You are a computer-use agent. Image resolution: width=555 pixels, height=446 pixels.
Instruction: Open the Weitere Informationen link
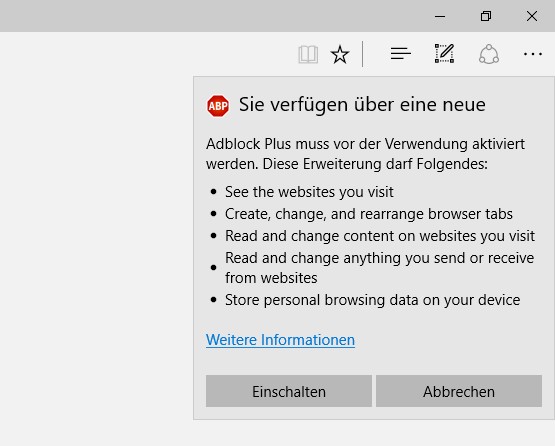point(280,340)
